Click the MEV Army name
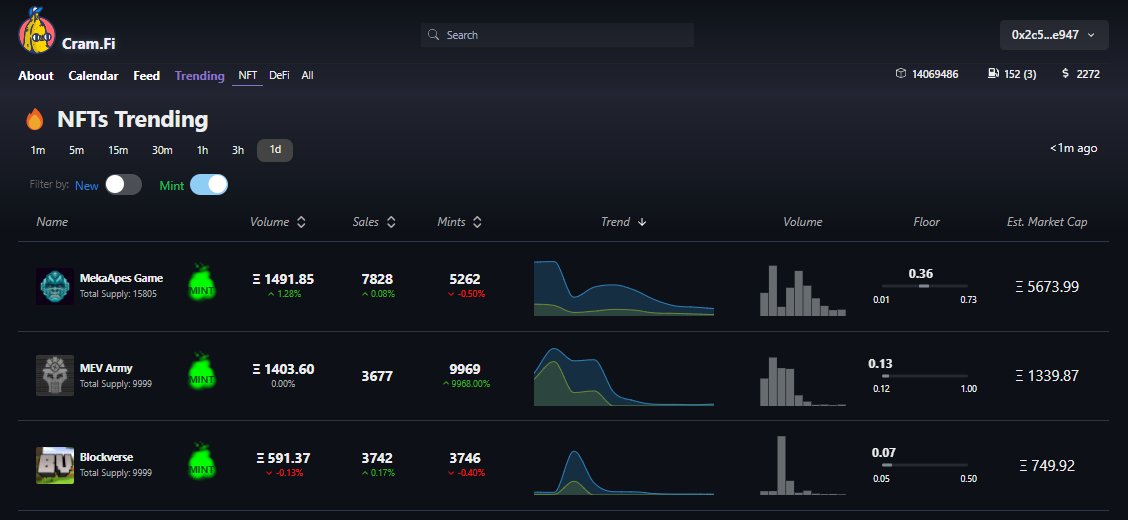 (106, 368)
